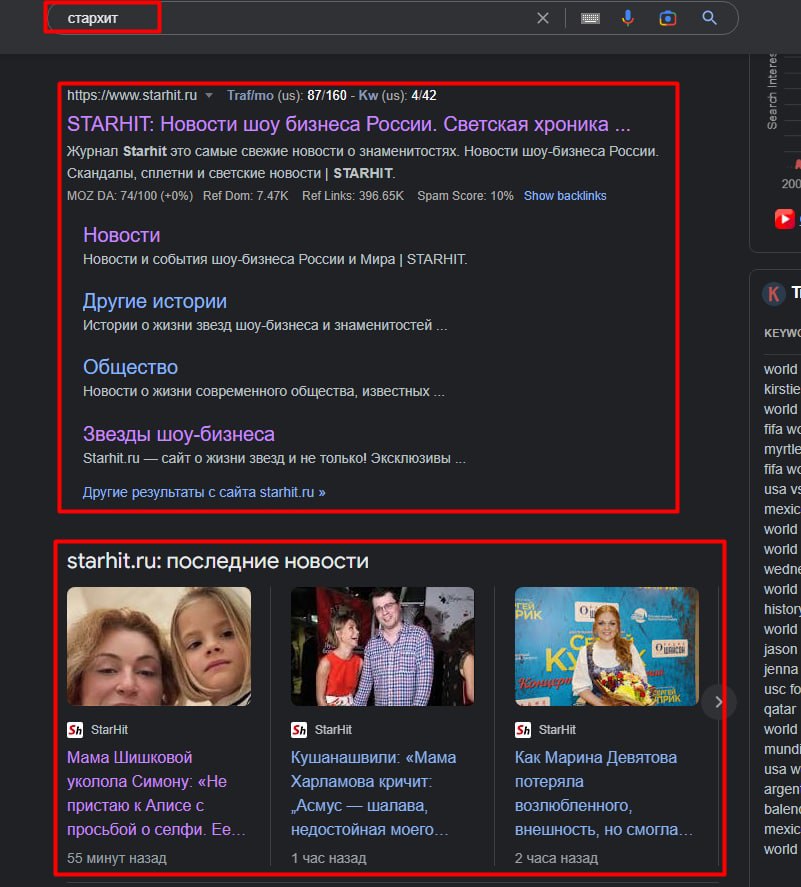Select the 2 часа назад timestamp

556,858
